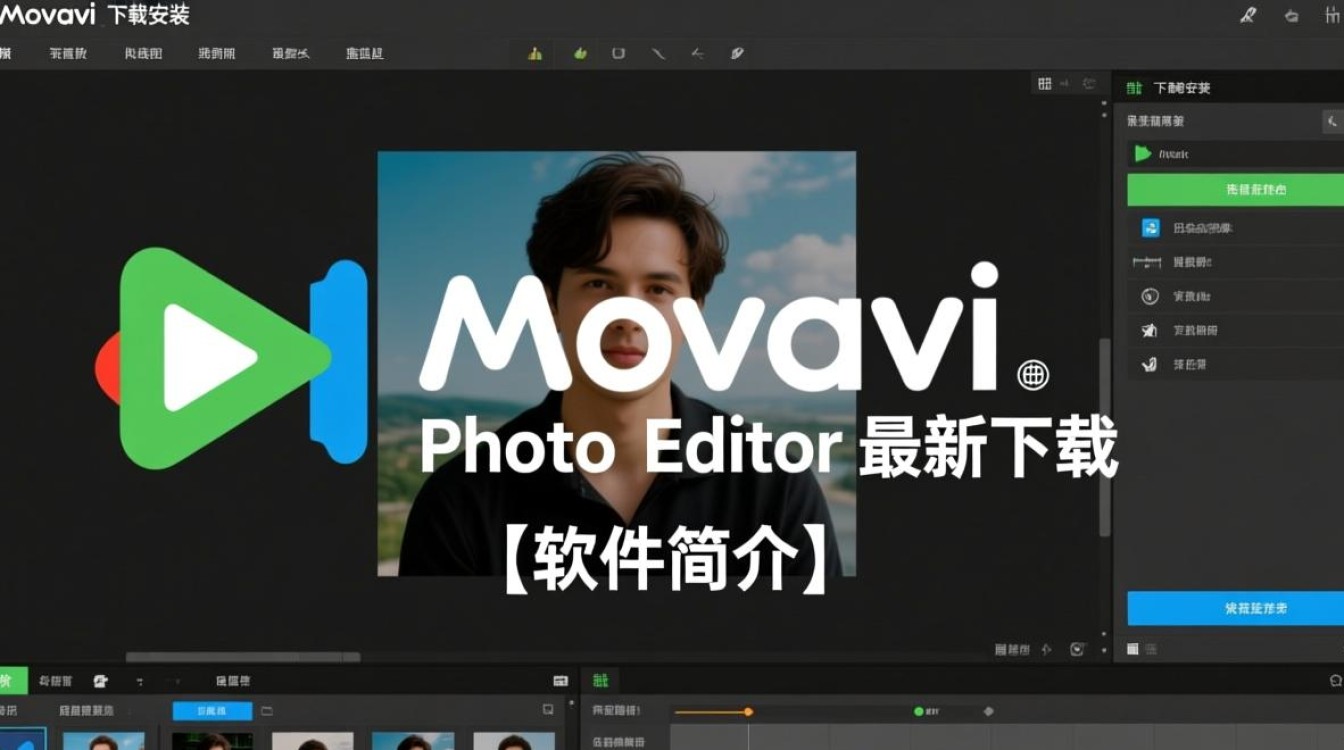The width and height of the screenshot is (1344, 750).
Task: Open the folder icon next to the blue chip
Action: (266, 711)
